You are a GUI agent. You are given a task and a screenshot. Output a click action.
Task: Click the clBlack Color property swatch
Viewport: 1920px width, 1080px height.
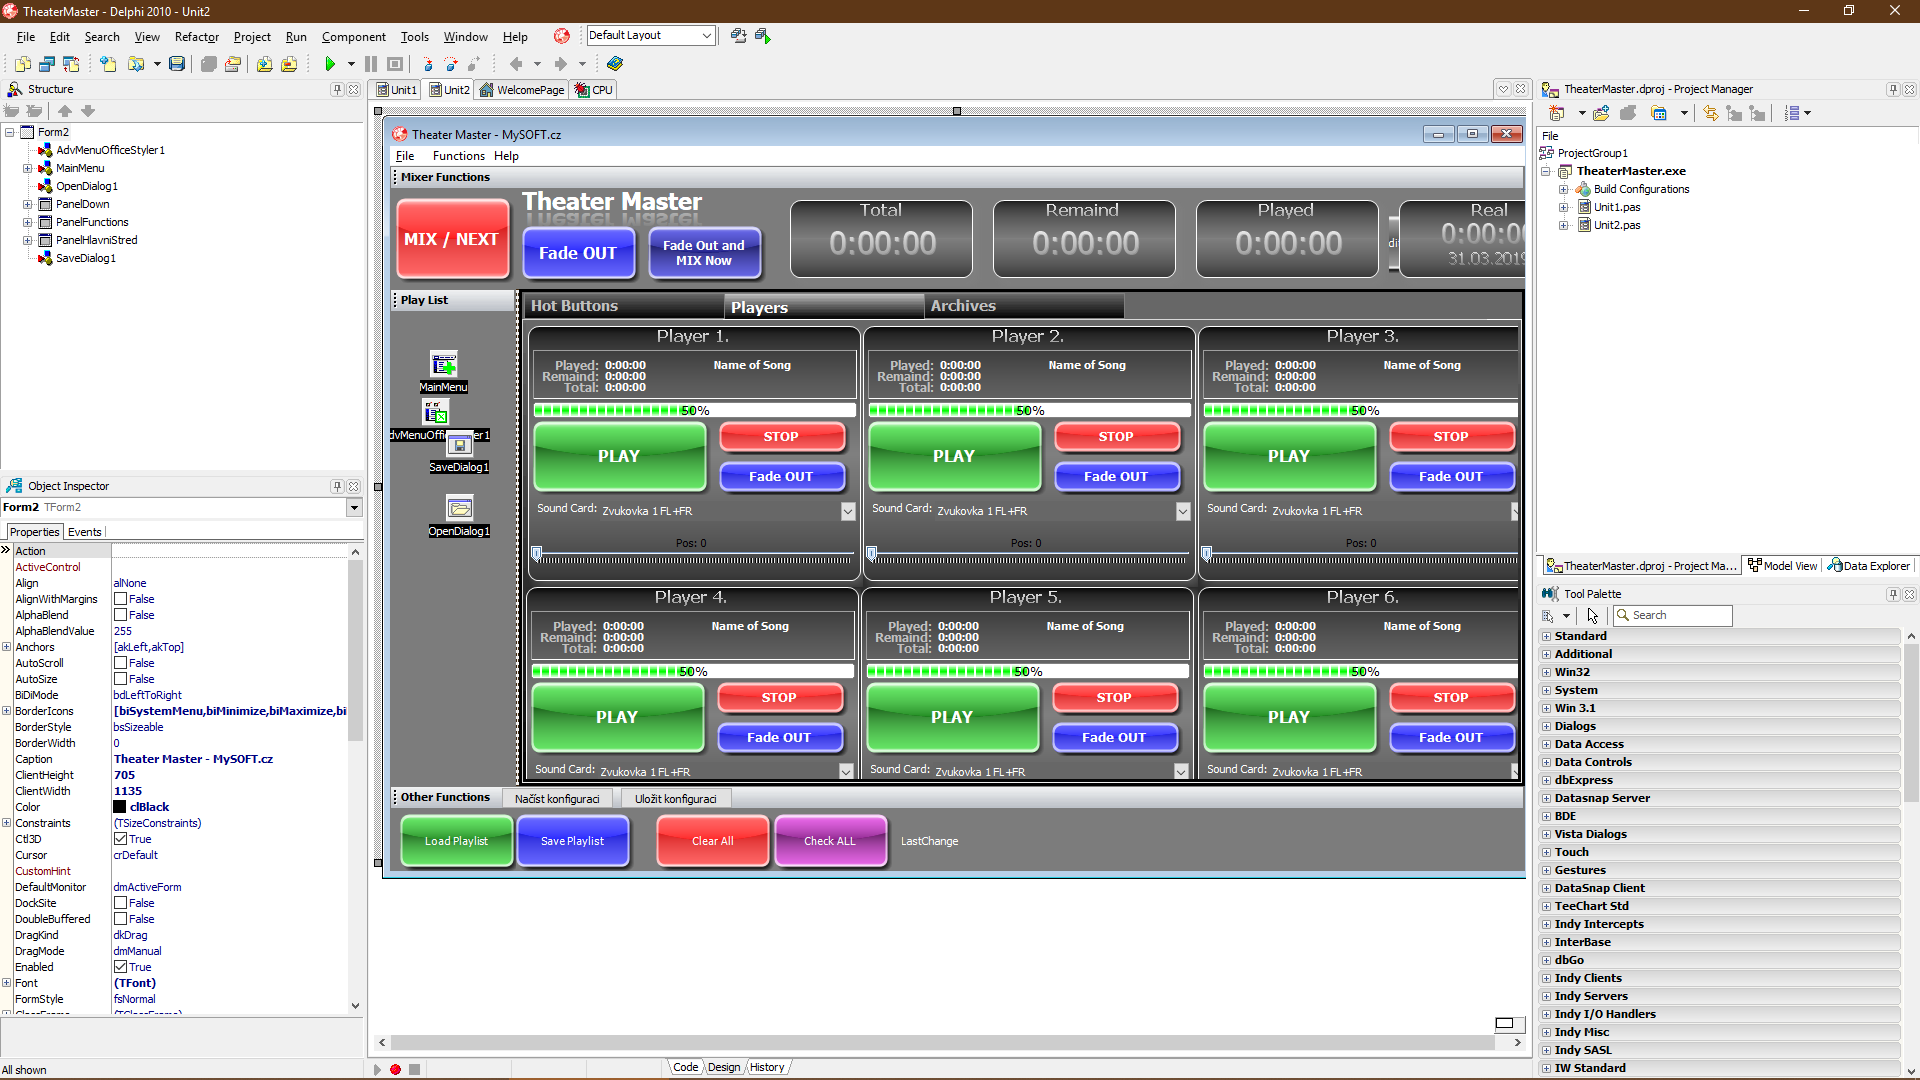(120, 807)
